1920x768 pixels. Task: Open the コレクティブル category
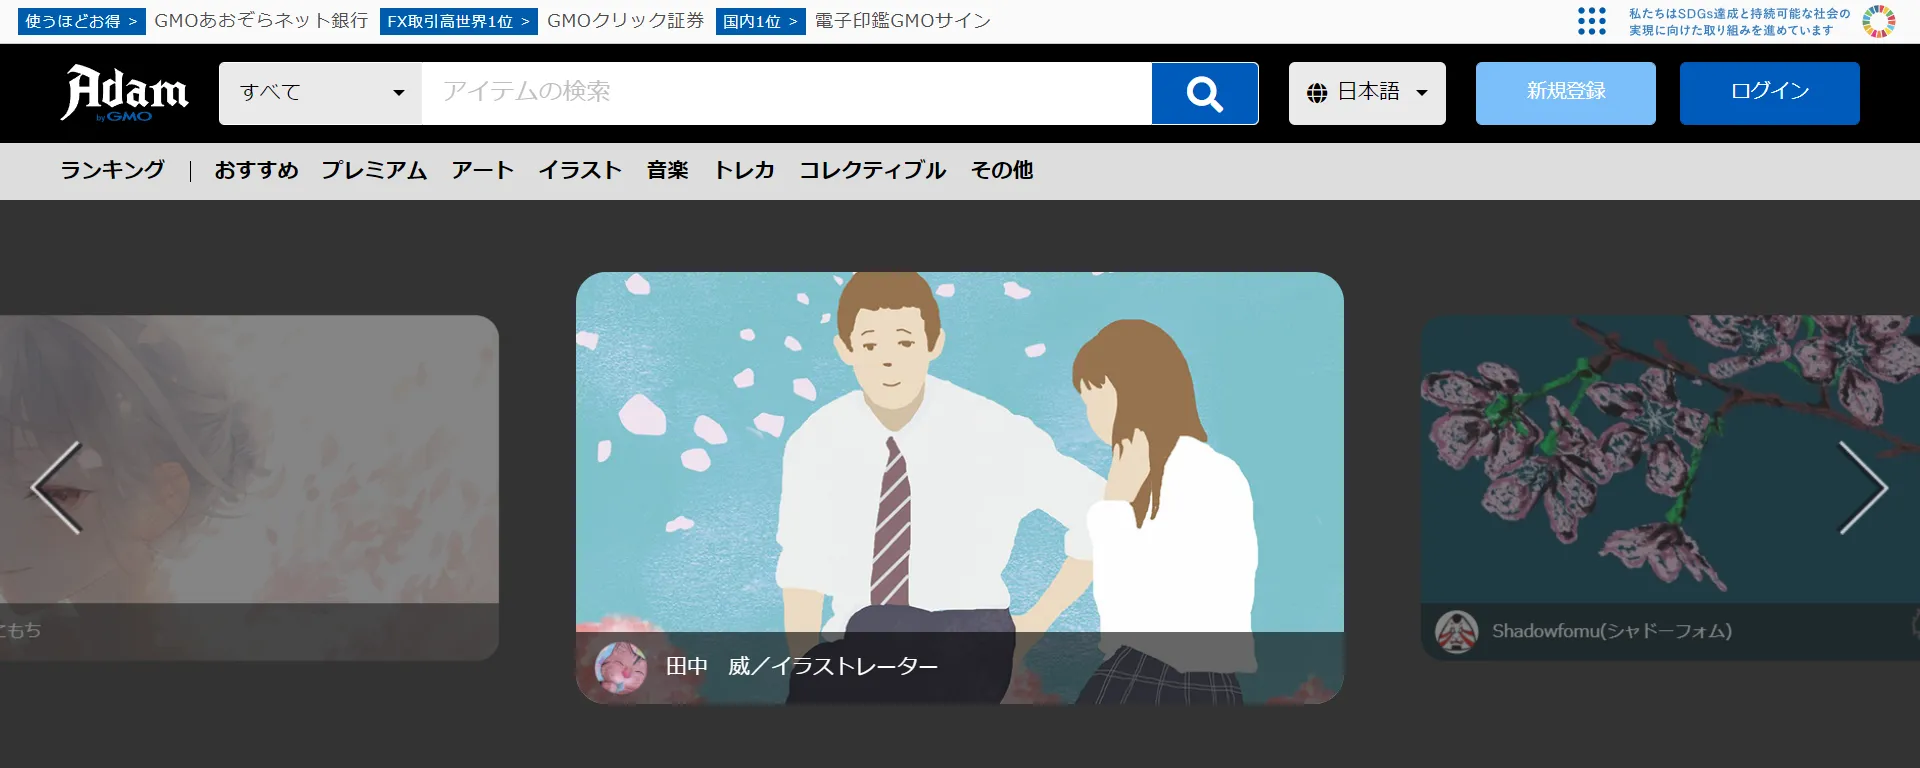point(872,170)
